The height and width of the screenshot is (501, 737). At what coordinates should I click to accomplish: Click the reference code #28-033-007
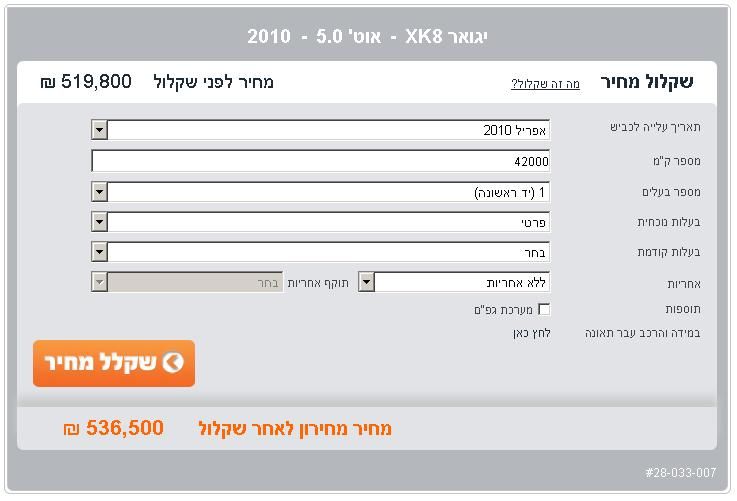(681, 471)
